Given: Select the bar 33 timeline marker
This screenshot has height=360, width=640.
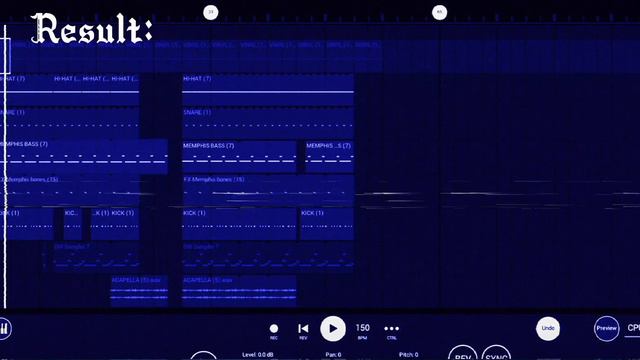Looking at the screenshot, I should [x=211, y=12].
